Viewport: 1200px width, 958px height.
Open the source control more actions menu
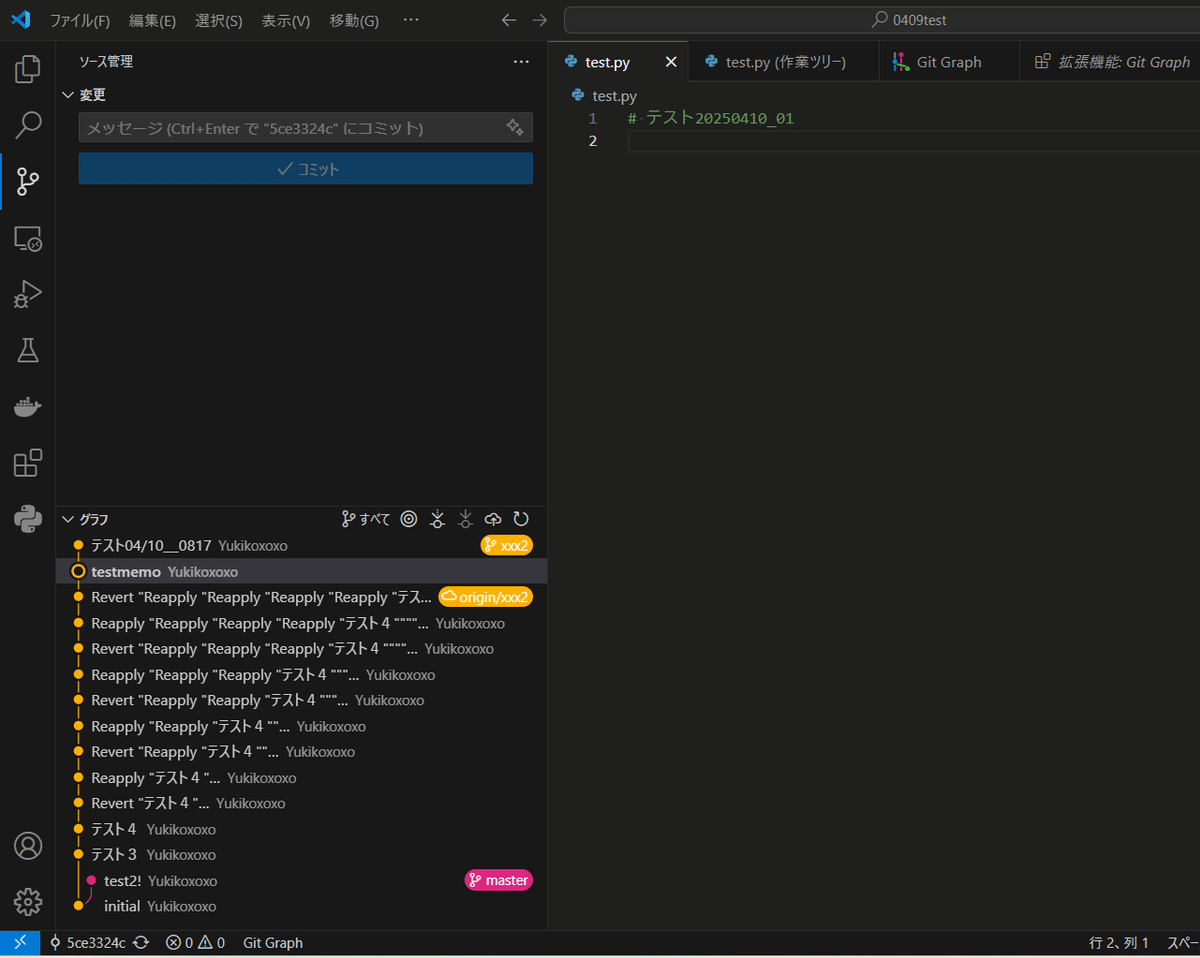[x=521, y=61]
